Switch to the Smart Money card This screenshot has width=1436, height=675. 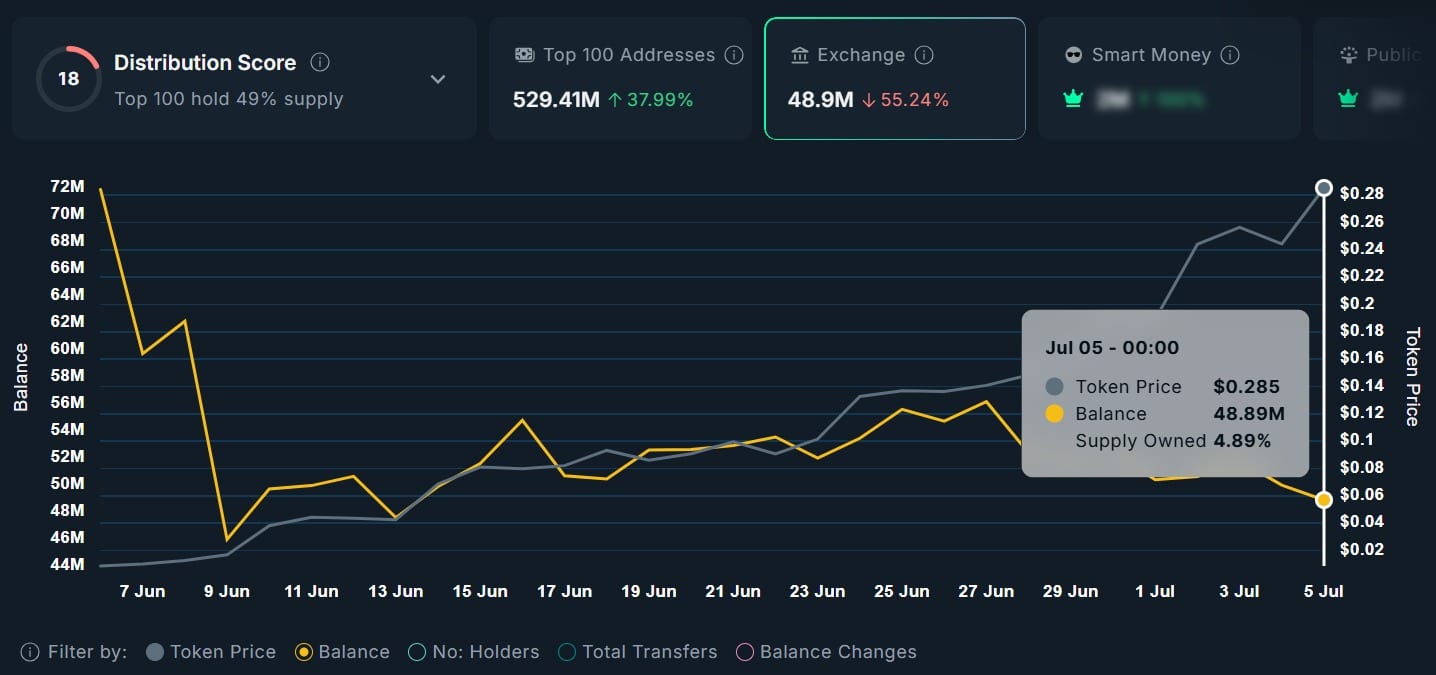click(x=1167, y=77)
